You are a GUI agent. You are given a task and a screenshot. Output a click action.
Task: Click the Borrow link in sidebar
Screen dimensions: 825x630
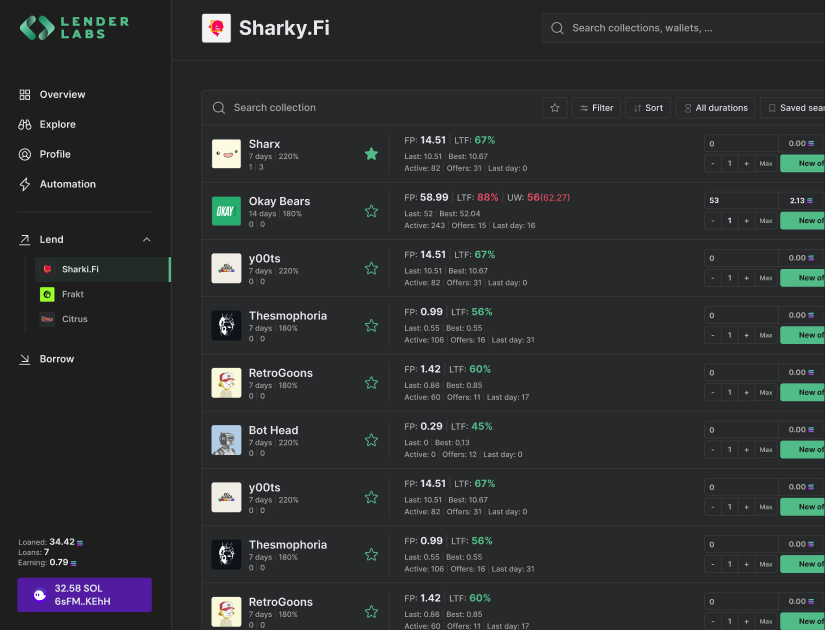pyautogui.click(x=56, y=359)
